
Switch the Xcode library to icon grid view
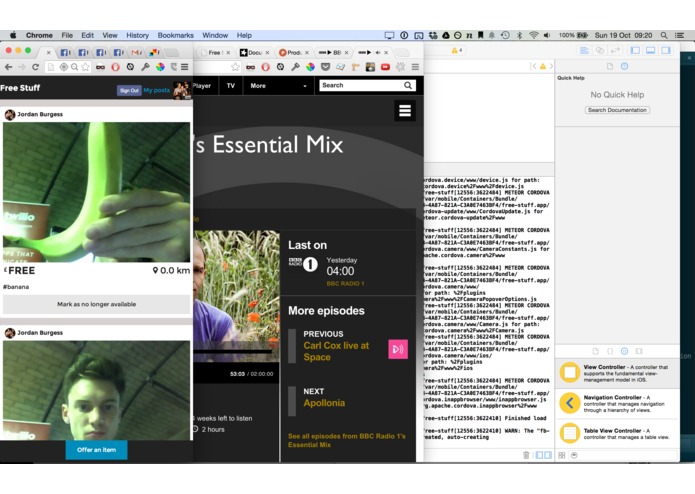click(x=562, y=455)
